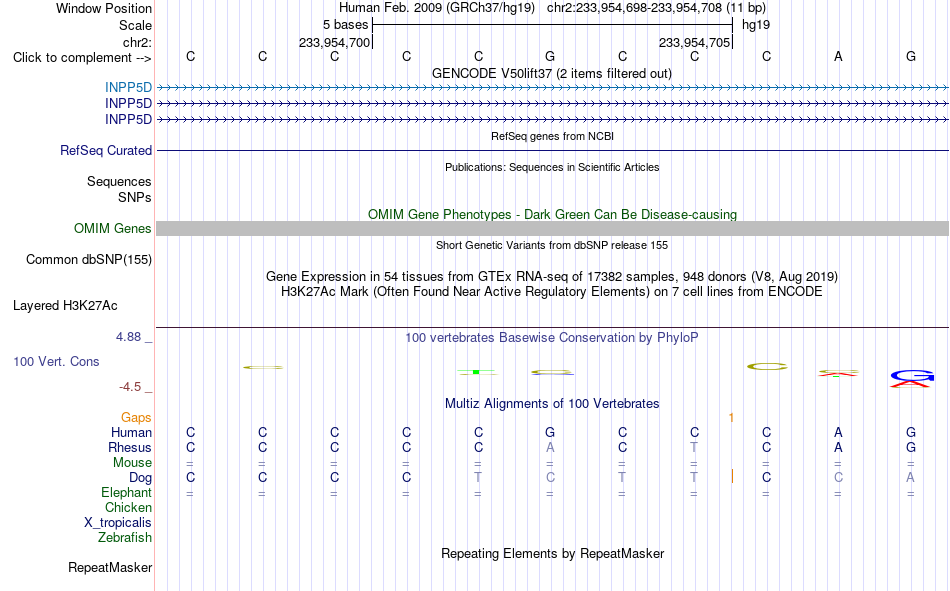Click the A base in the Human row

pyautogui.click(x=838, y=432)
